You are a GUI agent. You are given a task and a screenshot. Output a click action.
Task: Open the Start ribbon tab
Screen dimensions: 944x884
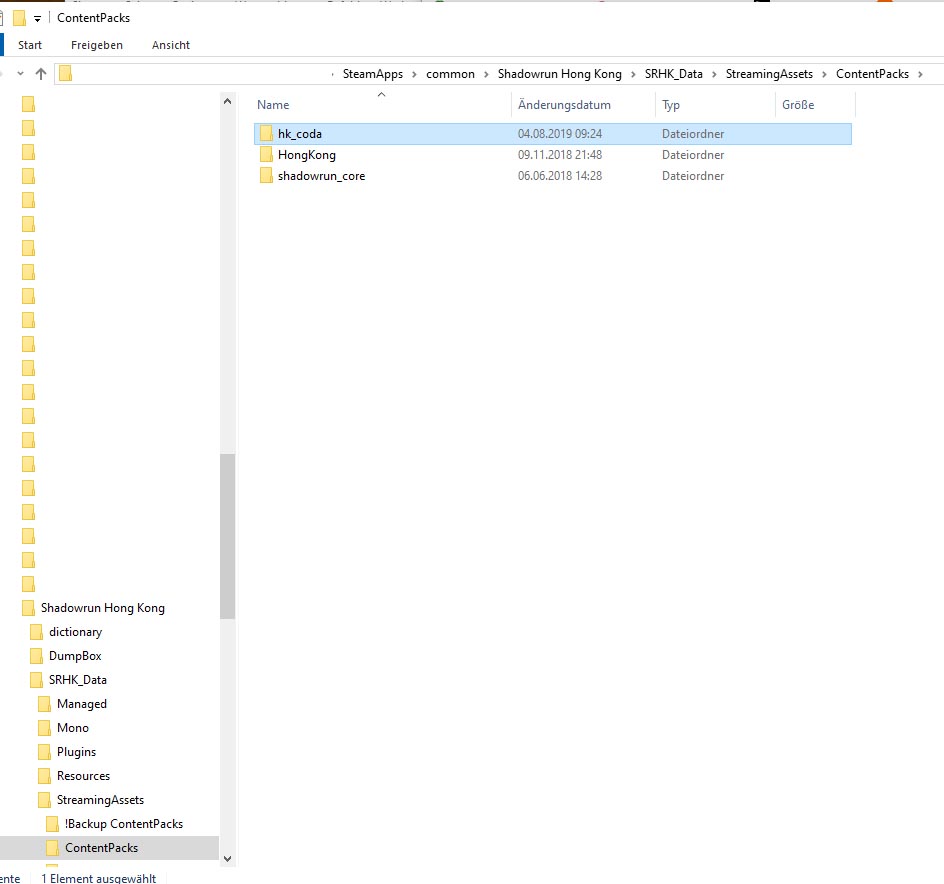pos(30,45)
